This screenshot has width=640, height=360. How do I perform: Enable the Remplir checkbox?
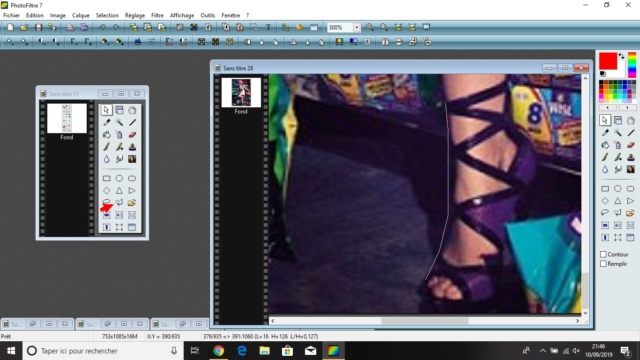[603, 264]
